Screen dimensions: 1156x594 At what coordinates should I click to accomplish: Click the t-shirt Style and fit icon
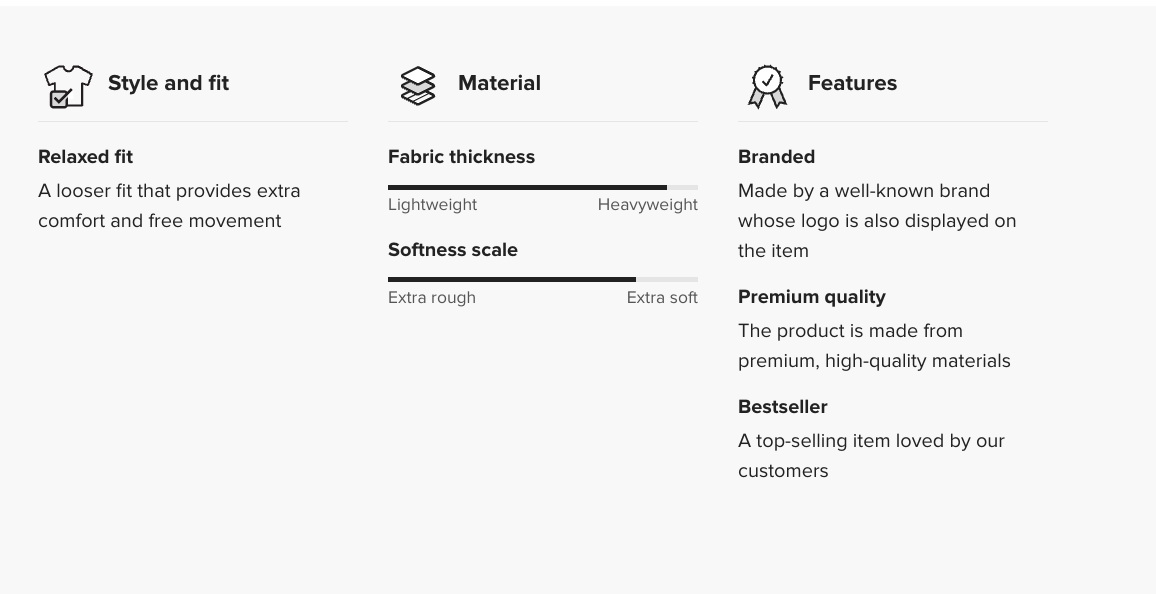click(68, 86)
